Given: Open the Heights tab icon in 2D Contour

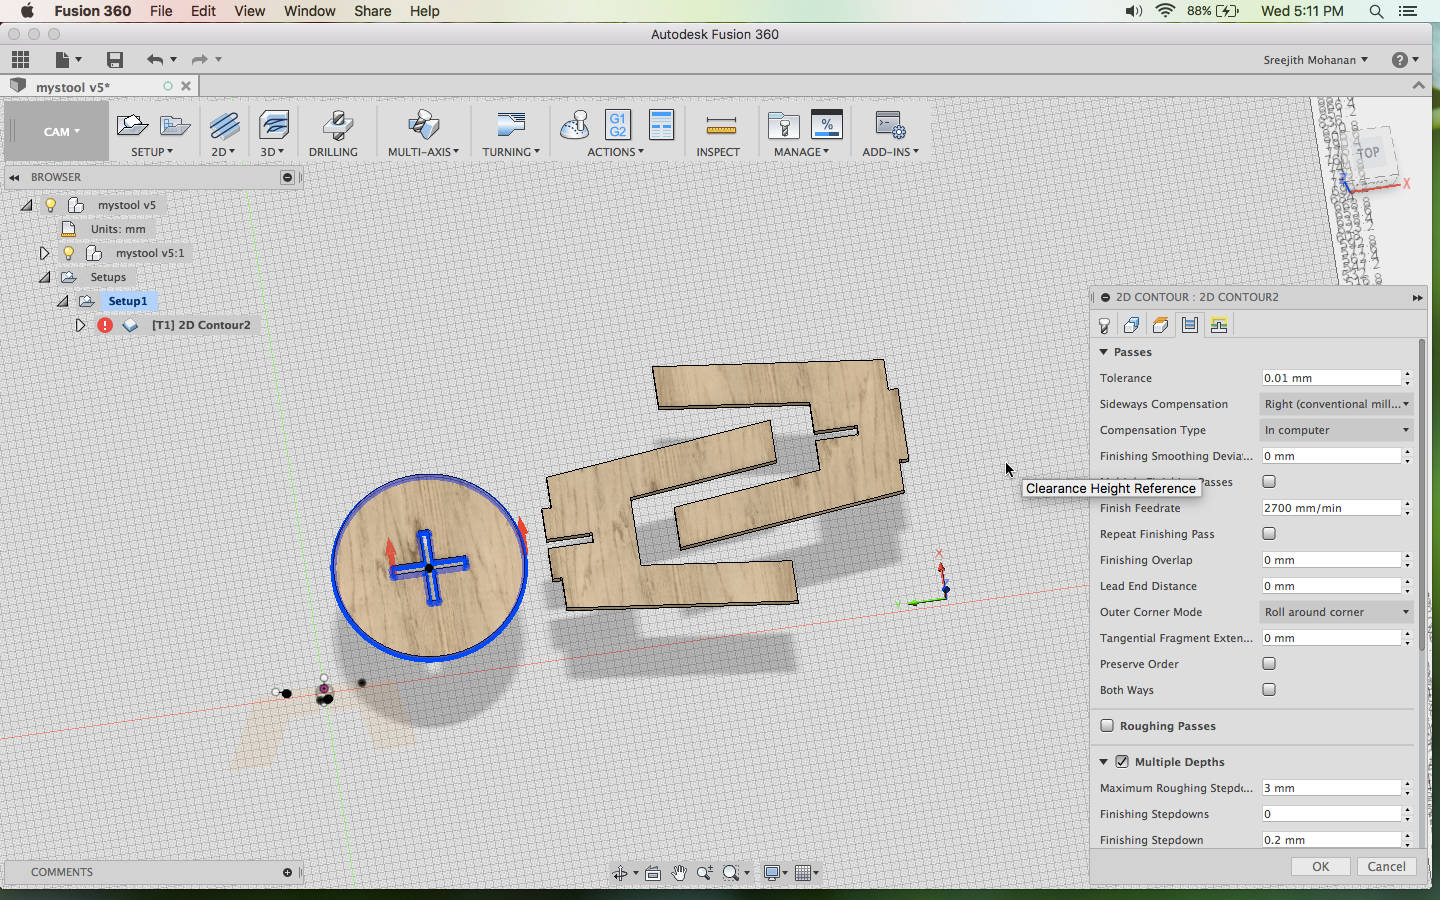Looking at the screenshot, I should [1160, 325].
